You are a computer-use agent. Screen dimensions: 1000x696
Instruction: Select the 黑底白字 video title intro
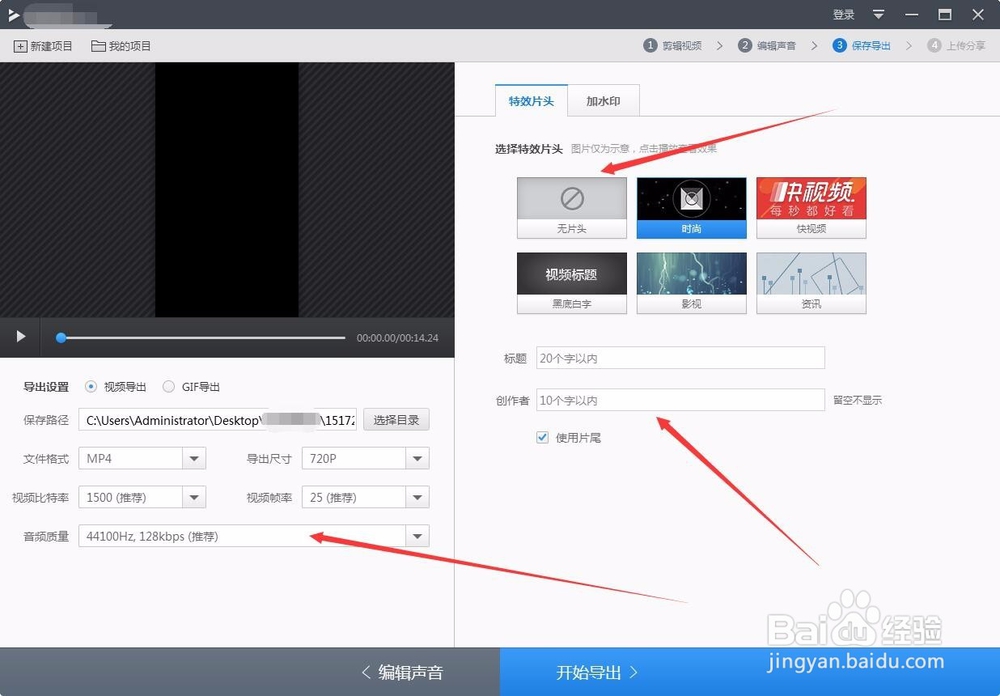(570, 281)
